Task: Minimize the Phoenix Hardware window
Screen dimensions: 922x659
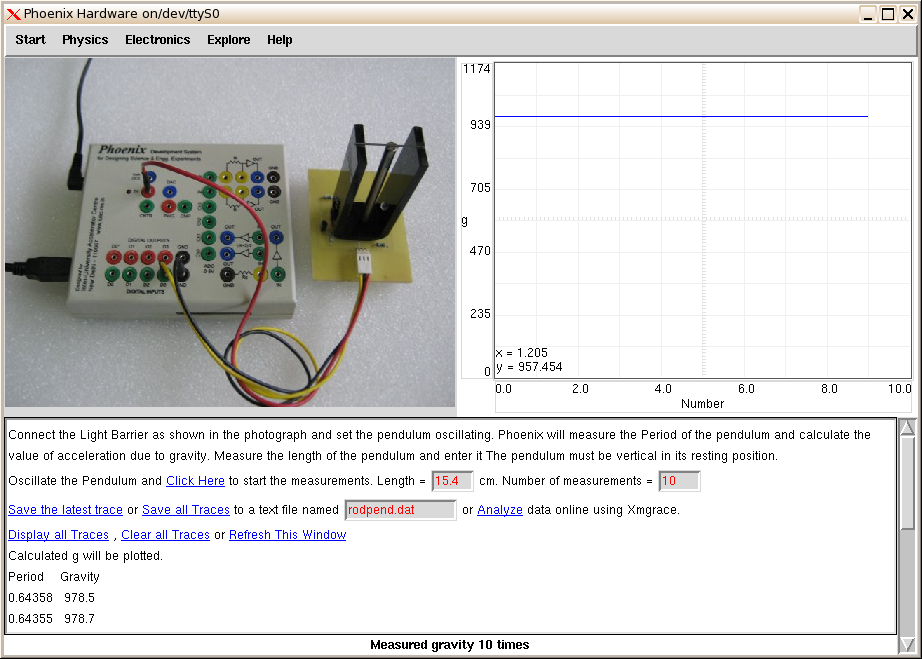Action: pyautogui.click(x=868, y=14)
